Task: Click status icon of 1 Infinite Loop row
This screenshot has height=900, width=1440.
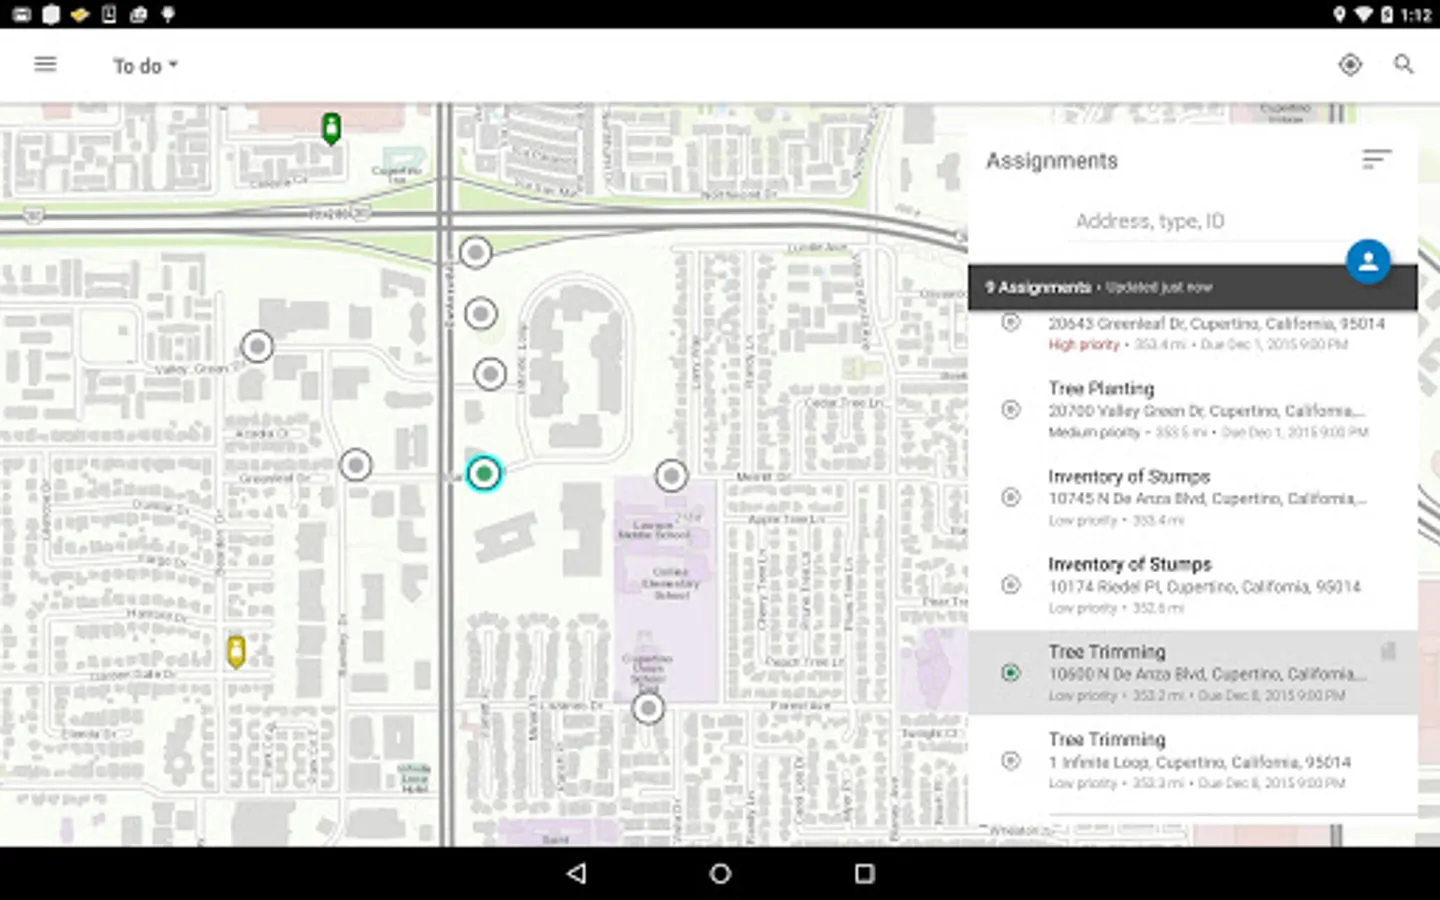Action: pyautogui.click(x=1011, y=761)
